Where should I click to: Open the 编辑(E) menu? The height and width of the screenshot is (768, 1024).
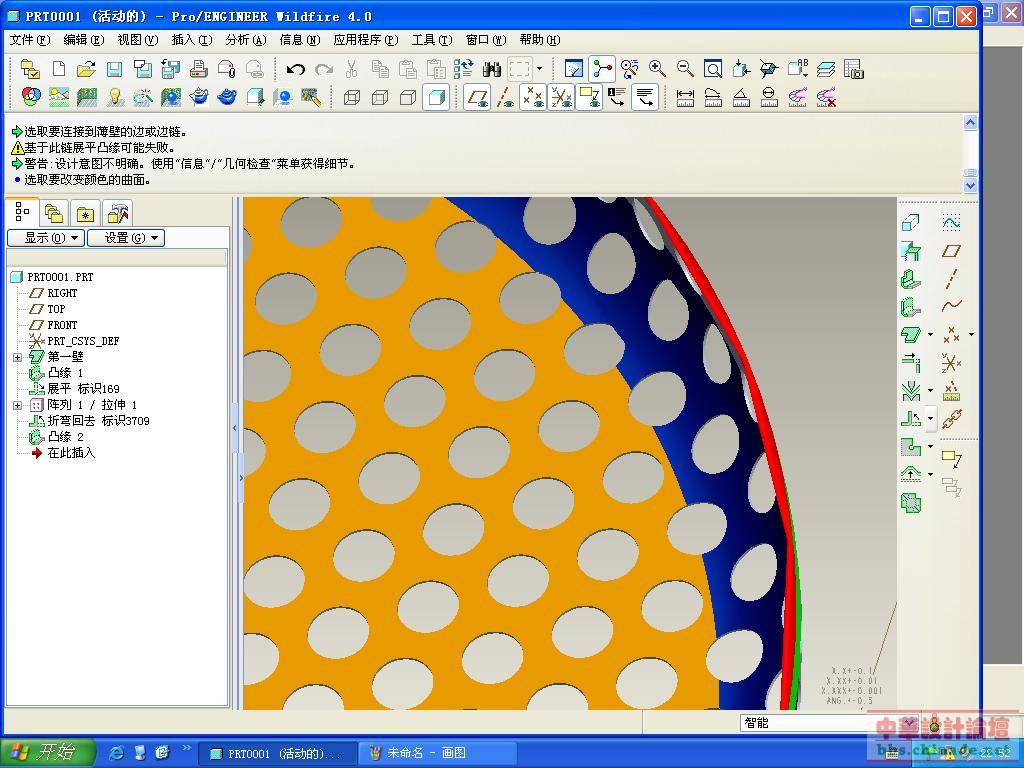pyautogui.click(x=84, y=40)
